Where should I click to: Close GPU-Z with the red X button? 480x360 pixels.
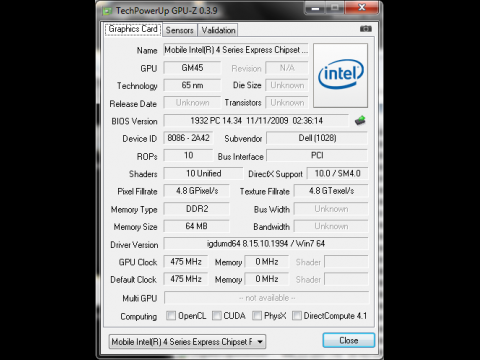tap(362, 7)
